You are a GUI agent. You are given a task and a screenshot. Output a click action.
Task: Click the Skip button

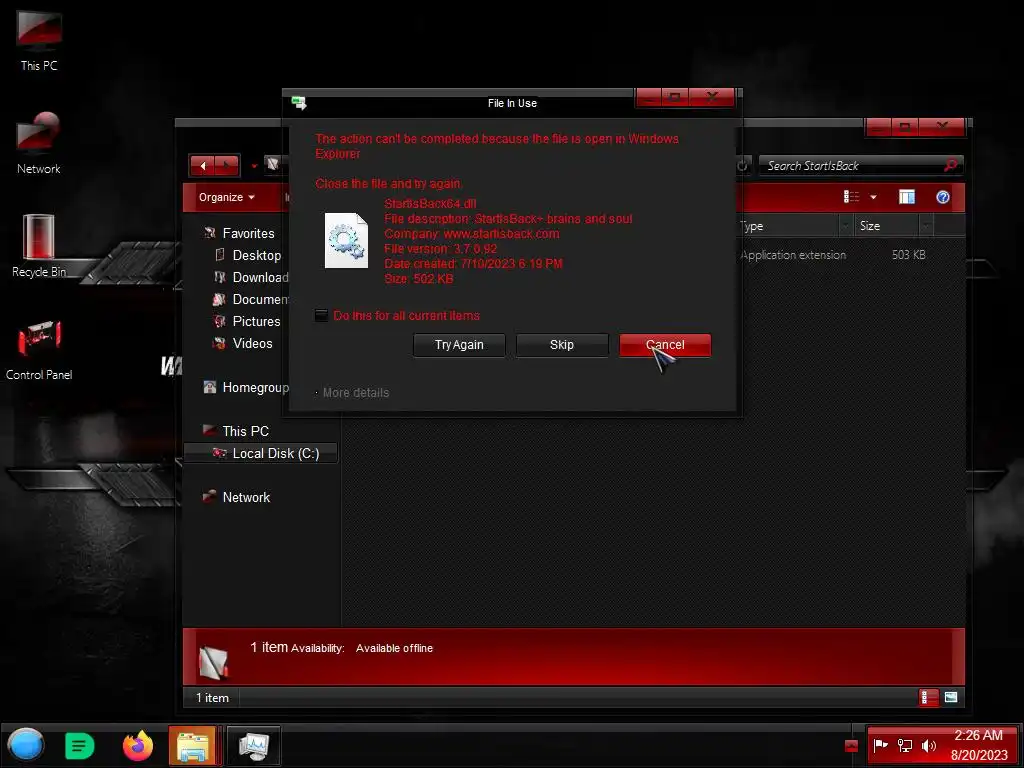(x=562, y=345)
